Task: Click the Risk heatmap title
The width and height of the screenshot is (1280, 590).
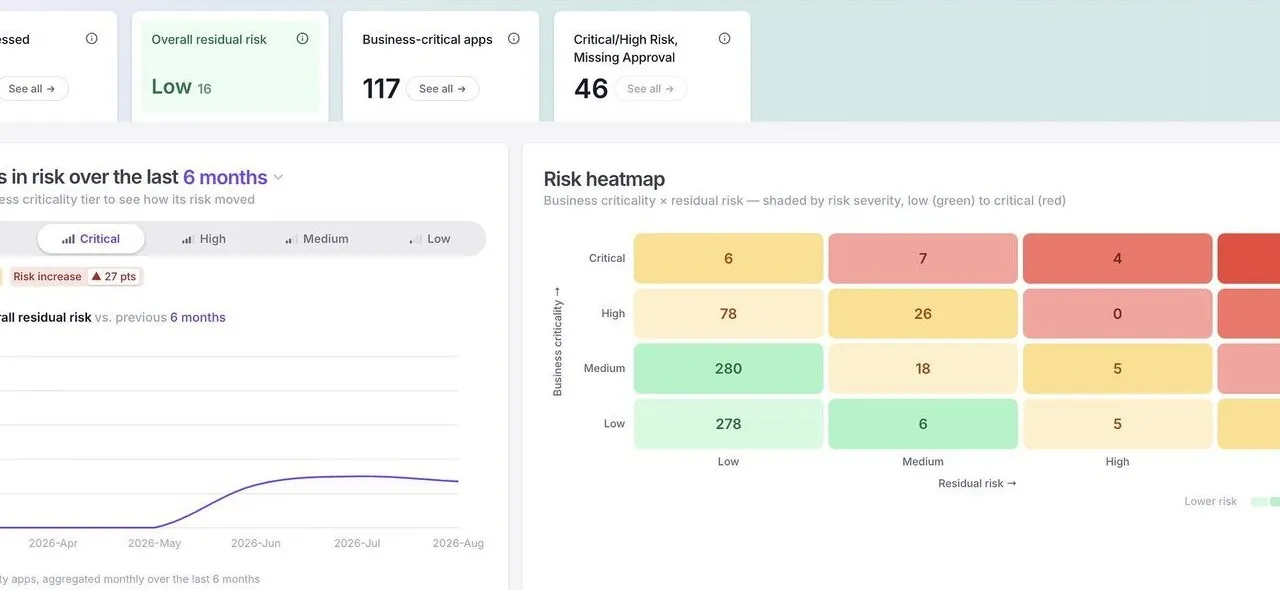Action: [604, 179]
